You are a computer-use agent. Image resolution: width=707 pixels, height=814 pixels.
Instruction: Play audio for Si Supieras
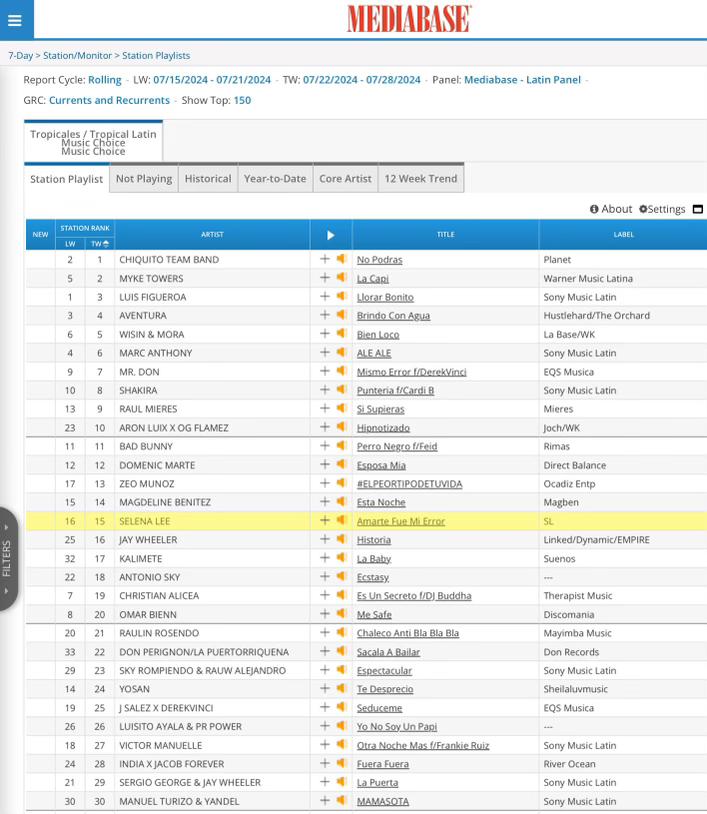pos(341,408)
